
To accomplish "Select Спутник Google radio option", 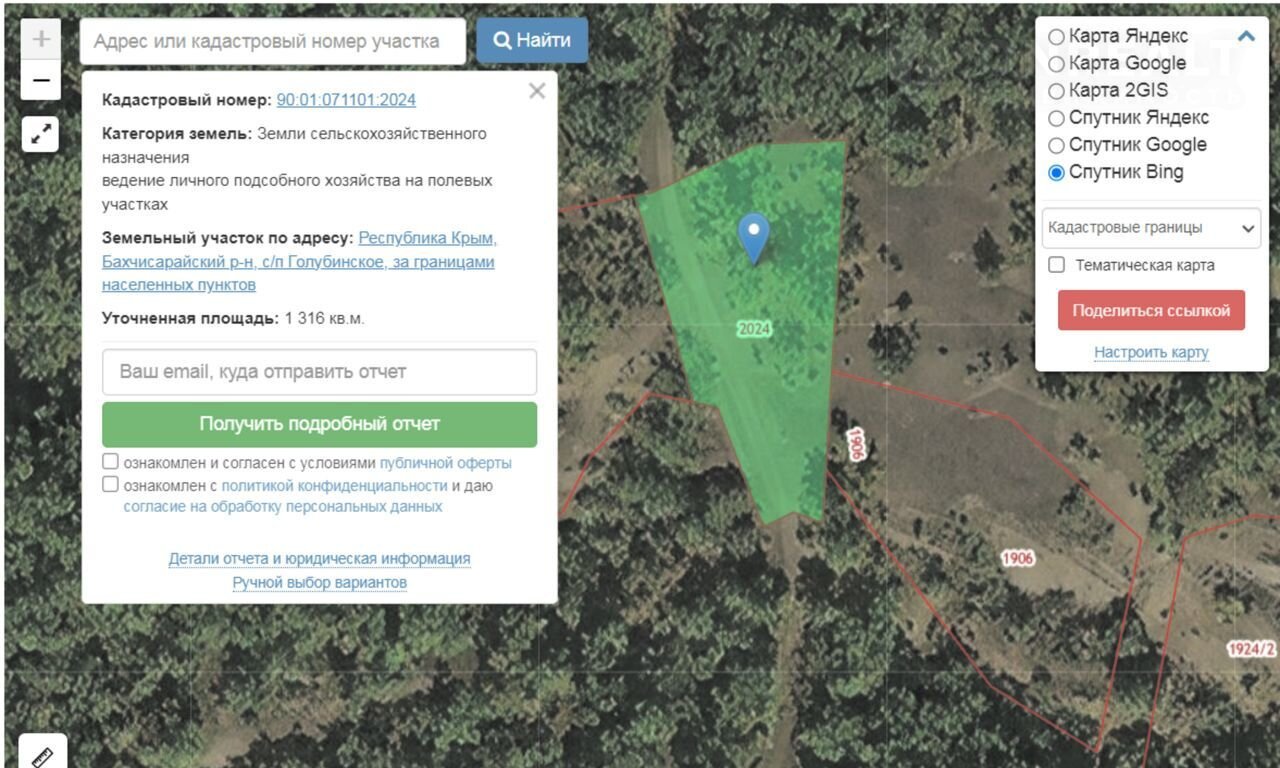I will tap(1057, 146).
